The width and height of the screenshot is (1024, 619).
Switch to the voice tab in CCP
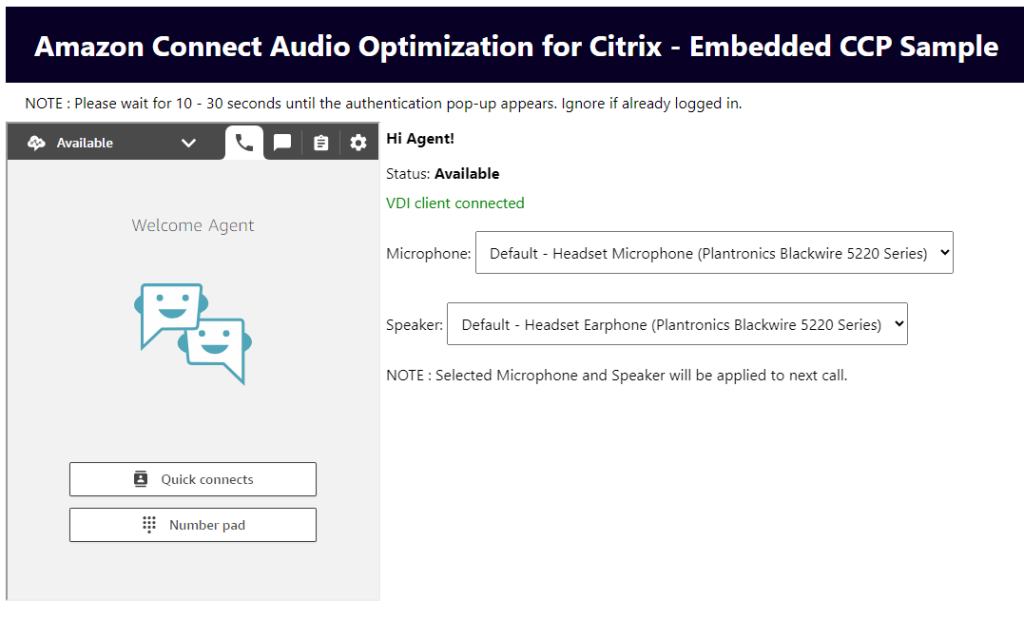(x=243, y=142)
